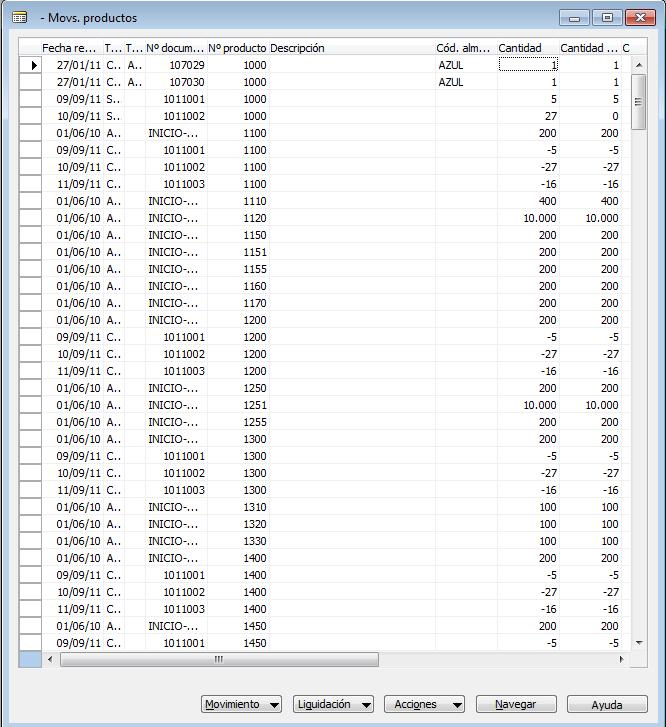Viewport: 666px width, 727px height.
Task: Click the vertical scrollbar down arrow
Action: pos(639,643)
